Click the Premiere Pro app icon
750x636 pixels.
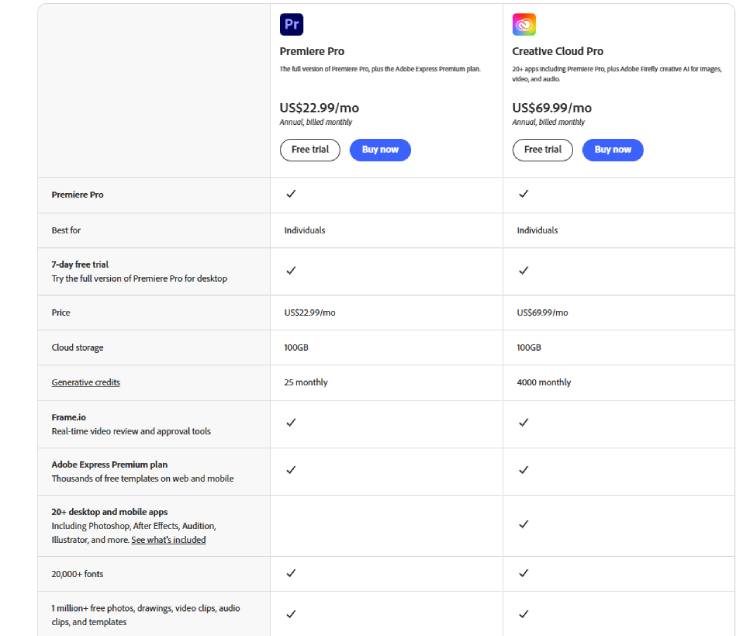pos(291,24)
